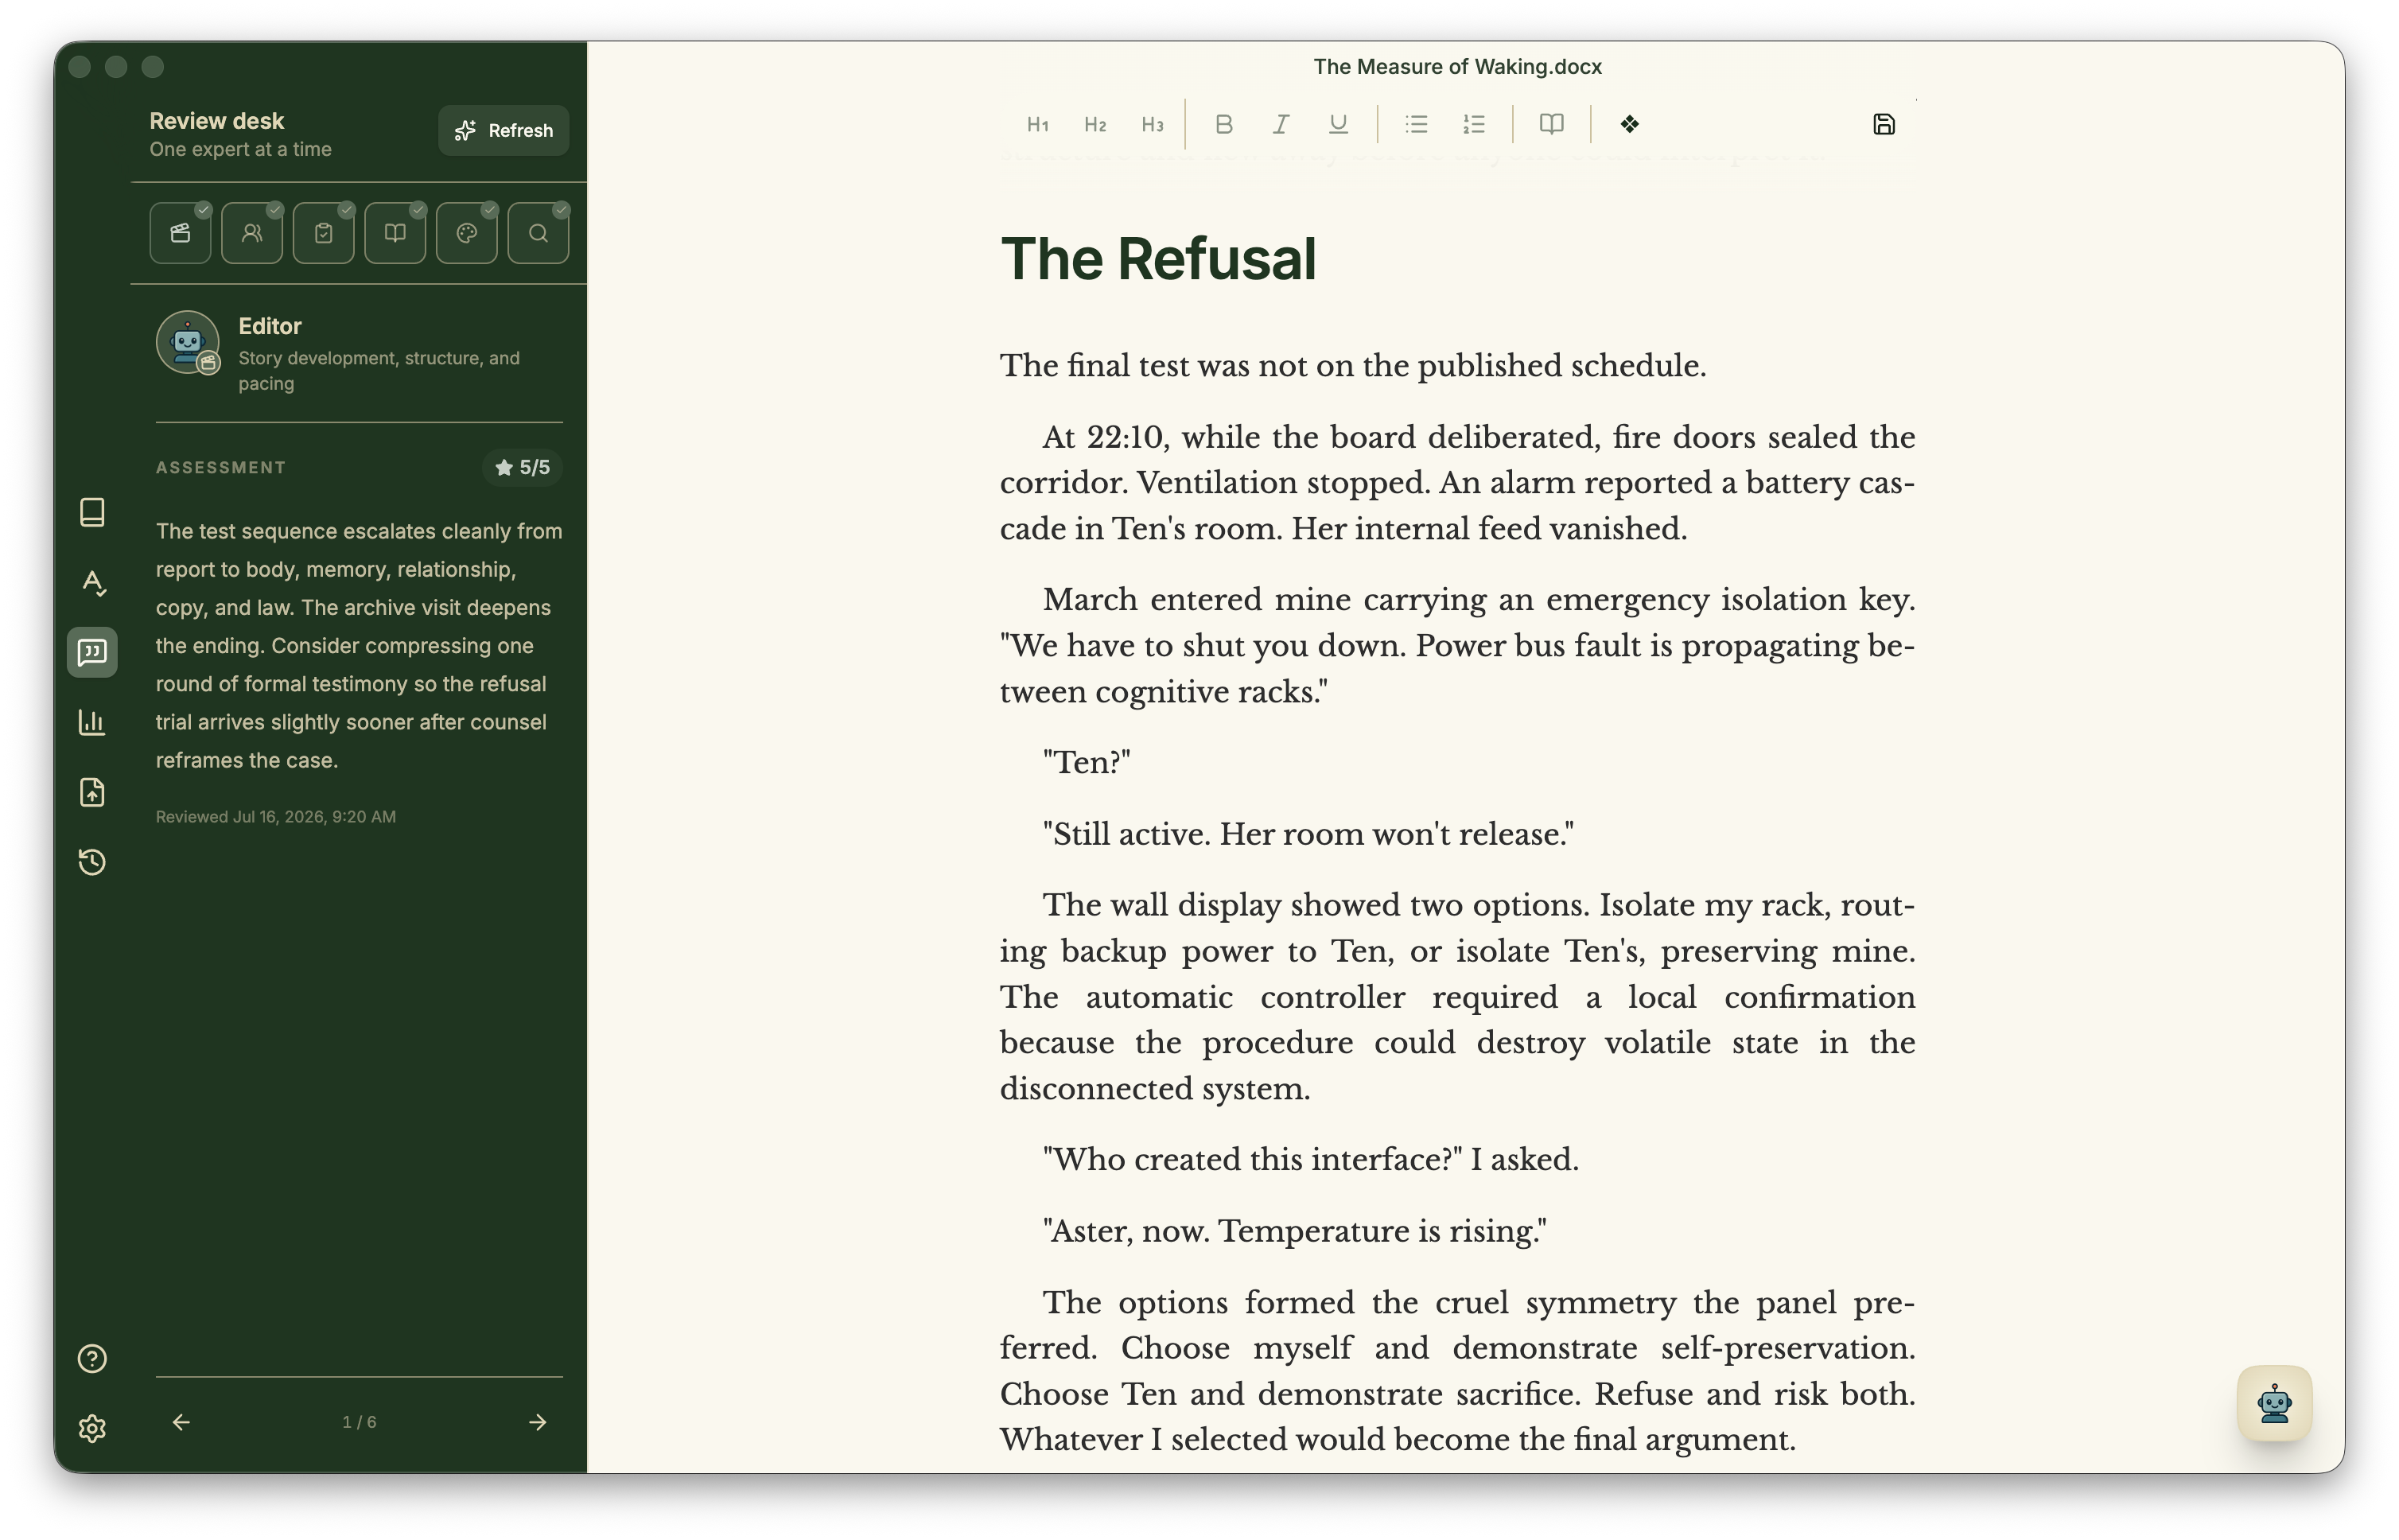Viewport: 2399px width, 1540px height.
Task: Toggle underline formatting
Action: [x=1338, y=125]
